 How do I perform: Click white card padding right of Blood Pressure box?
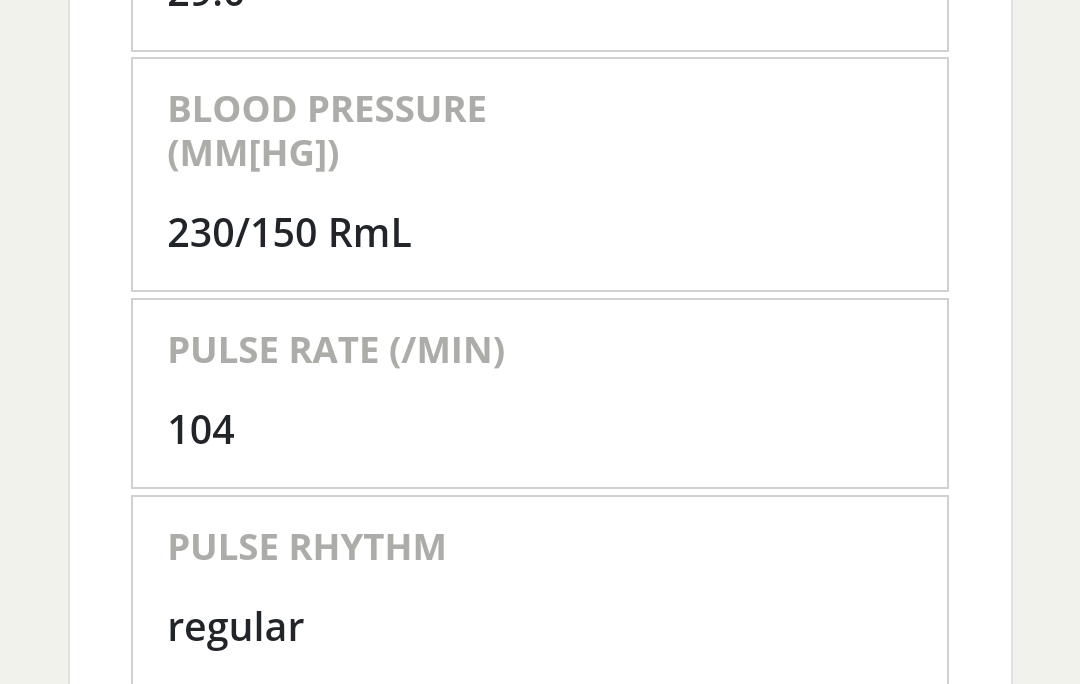[980, 175]
